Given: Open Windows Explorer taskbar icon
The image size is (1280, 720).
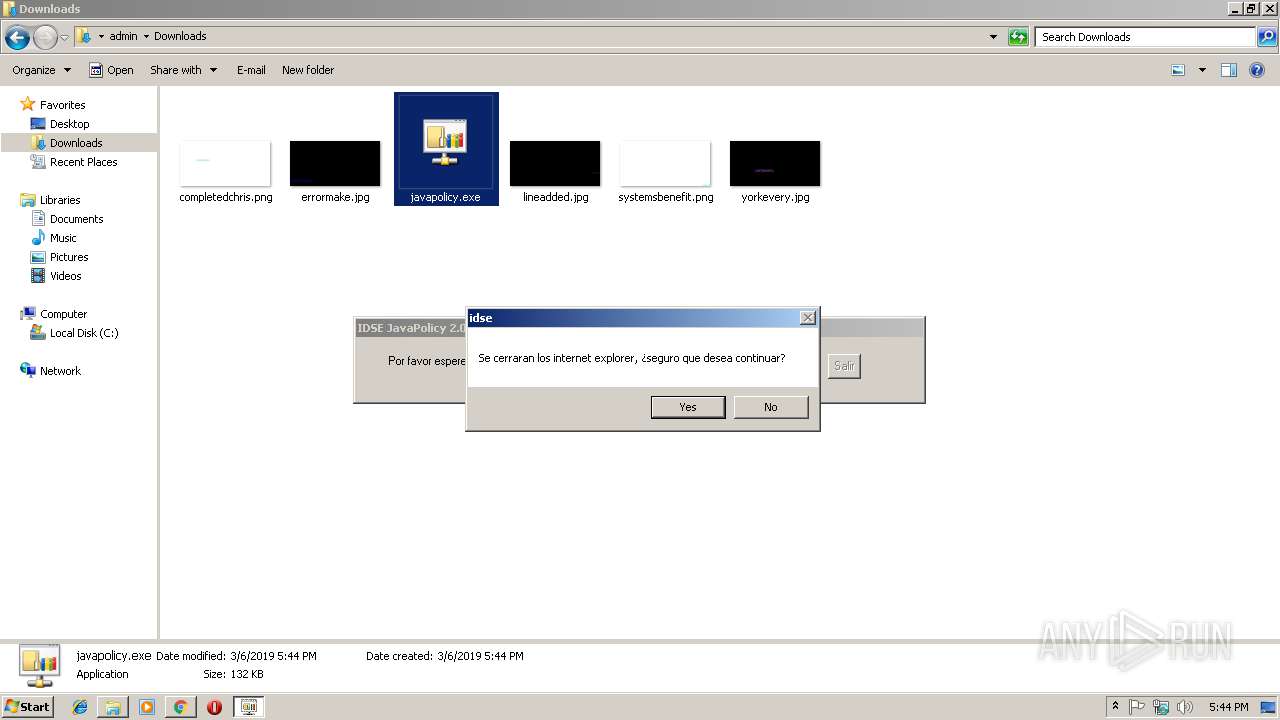Looking at the screenshot, I should (x=113, y=707).
